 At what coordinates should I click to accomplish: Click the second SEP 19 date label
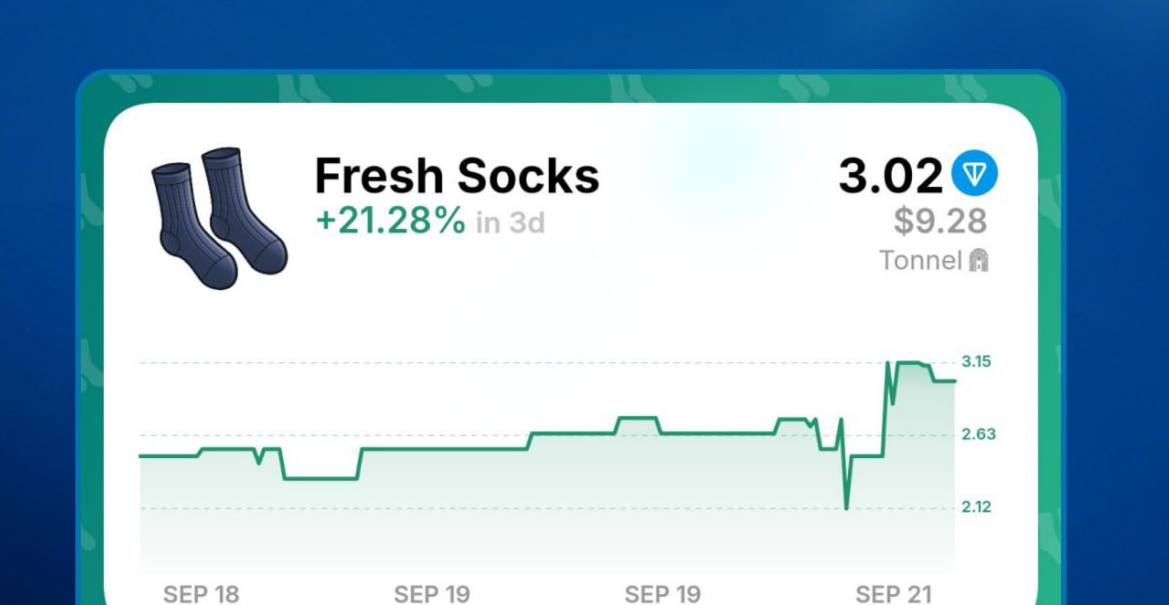click(x=663, y=595)
